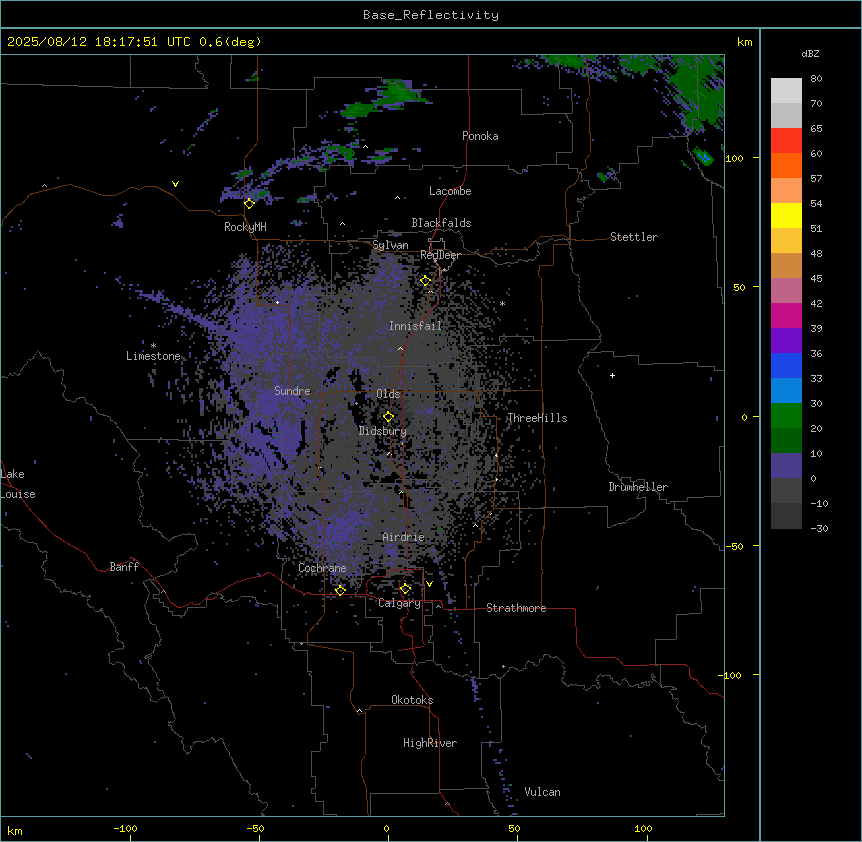
Task: Click the Olds town label
Action: coord(388,394)
